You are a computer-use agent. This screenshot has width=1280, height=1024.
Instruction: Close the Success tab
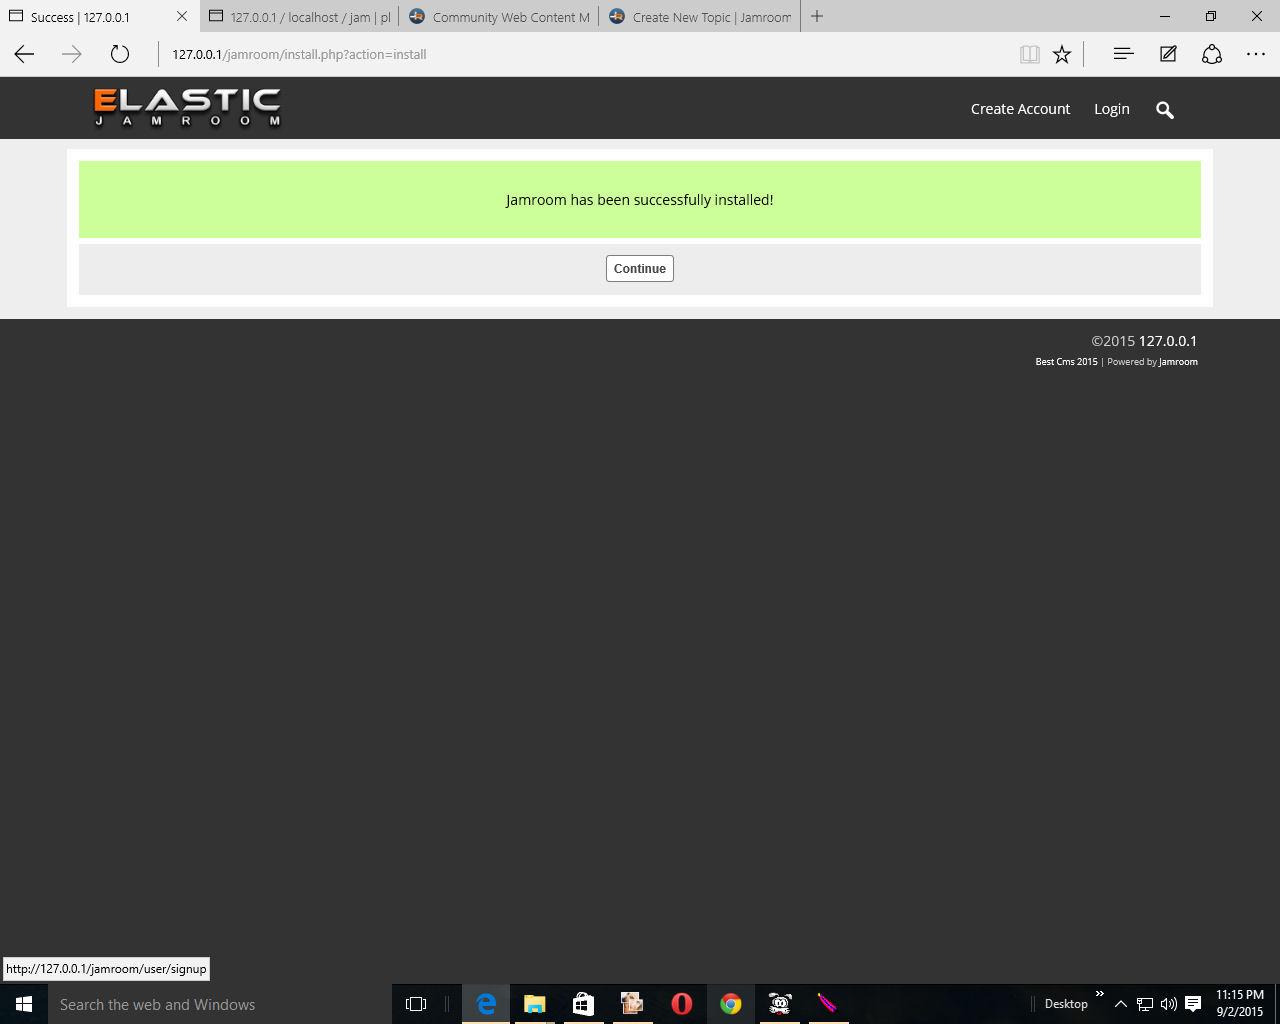coord(181,17)
